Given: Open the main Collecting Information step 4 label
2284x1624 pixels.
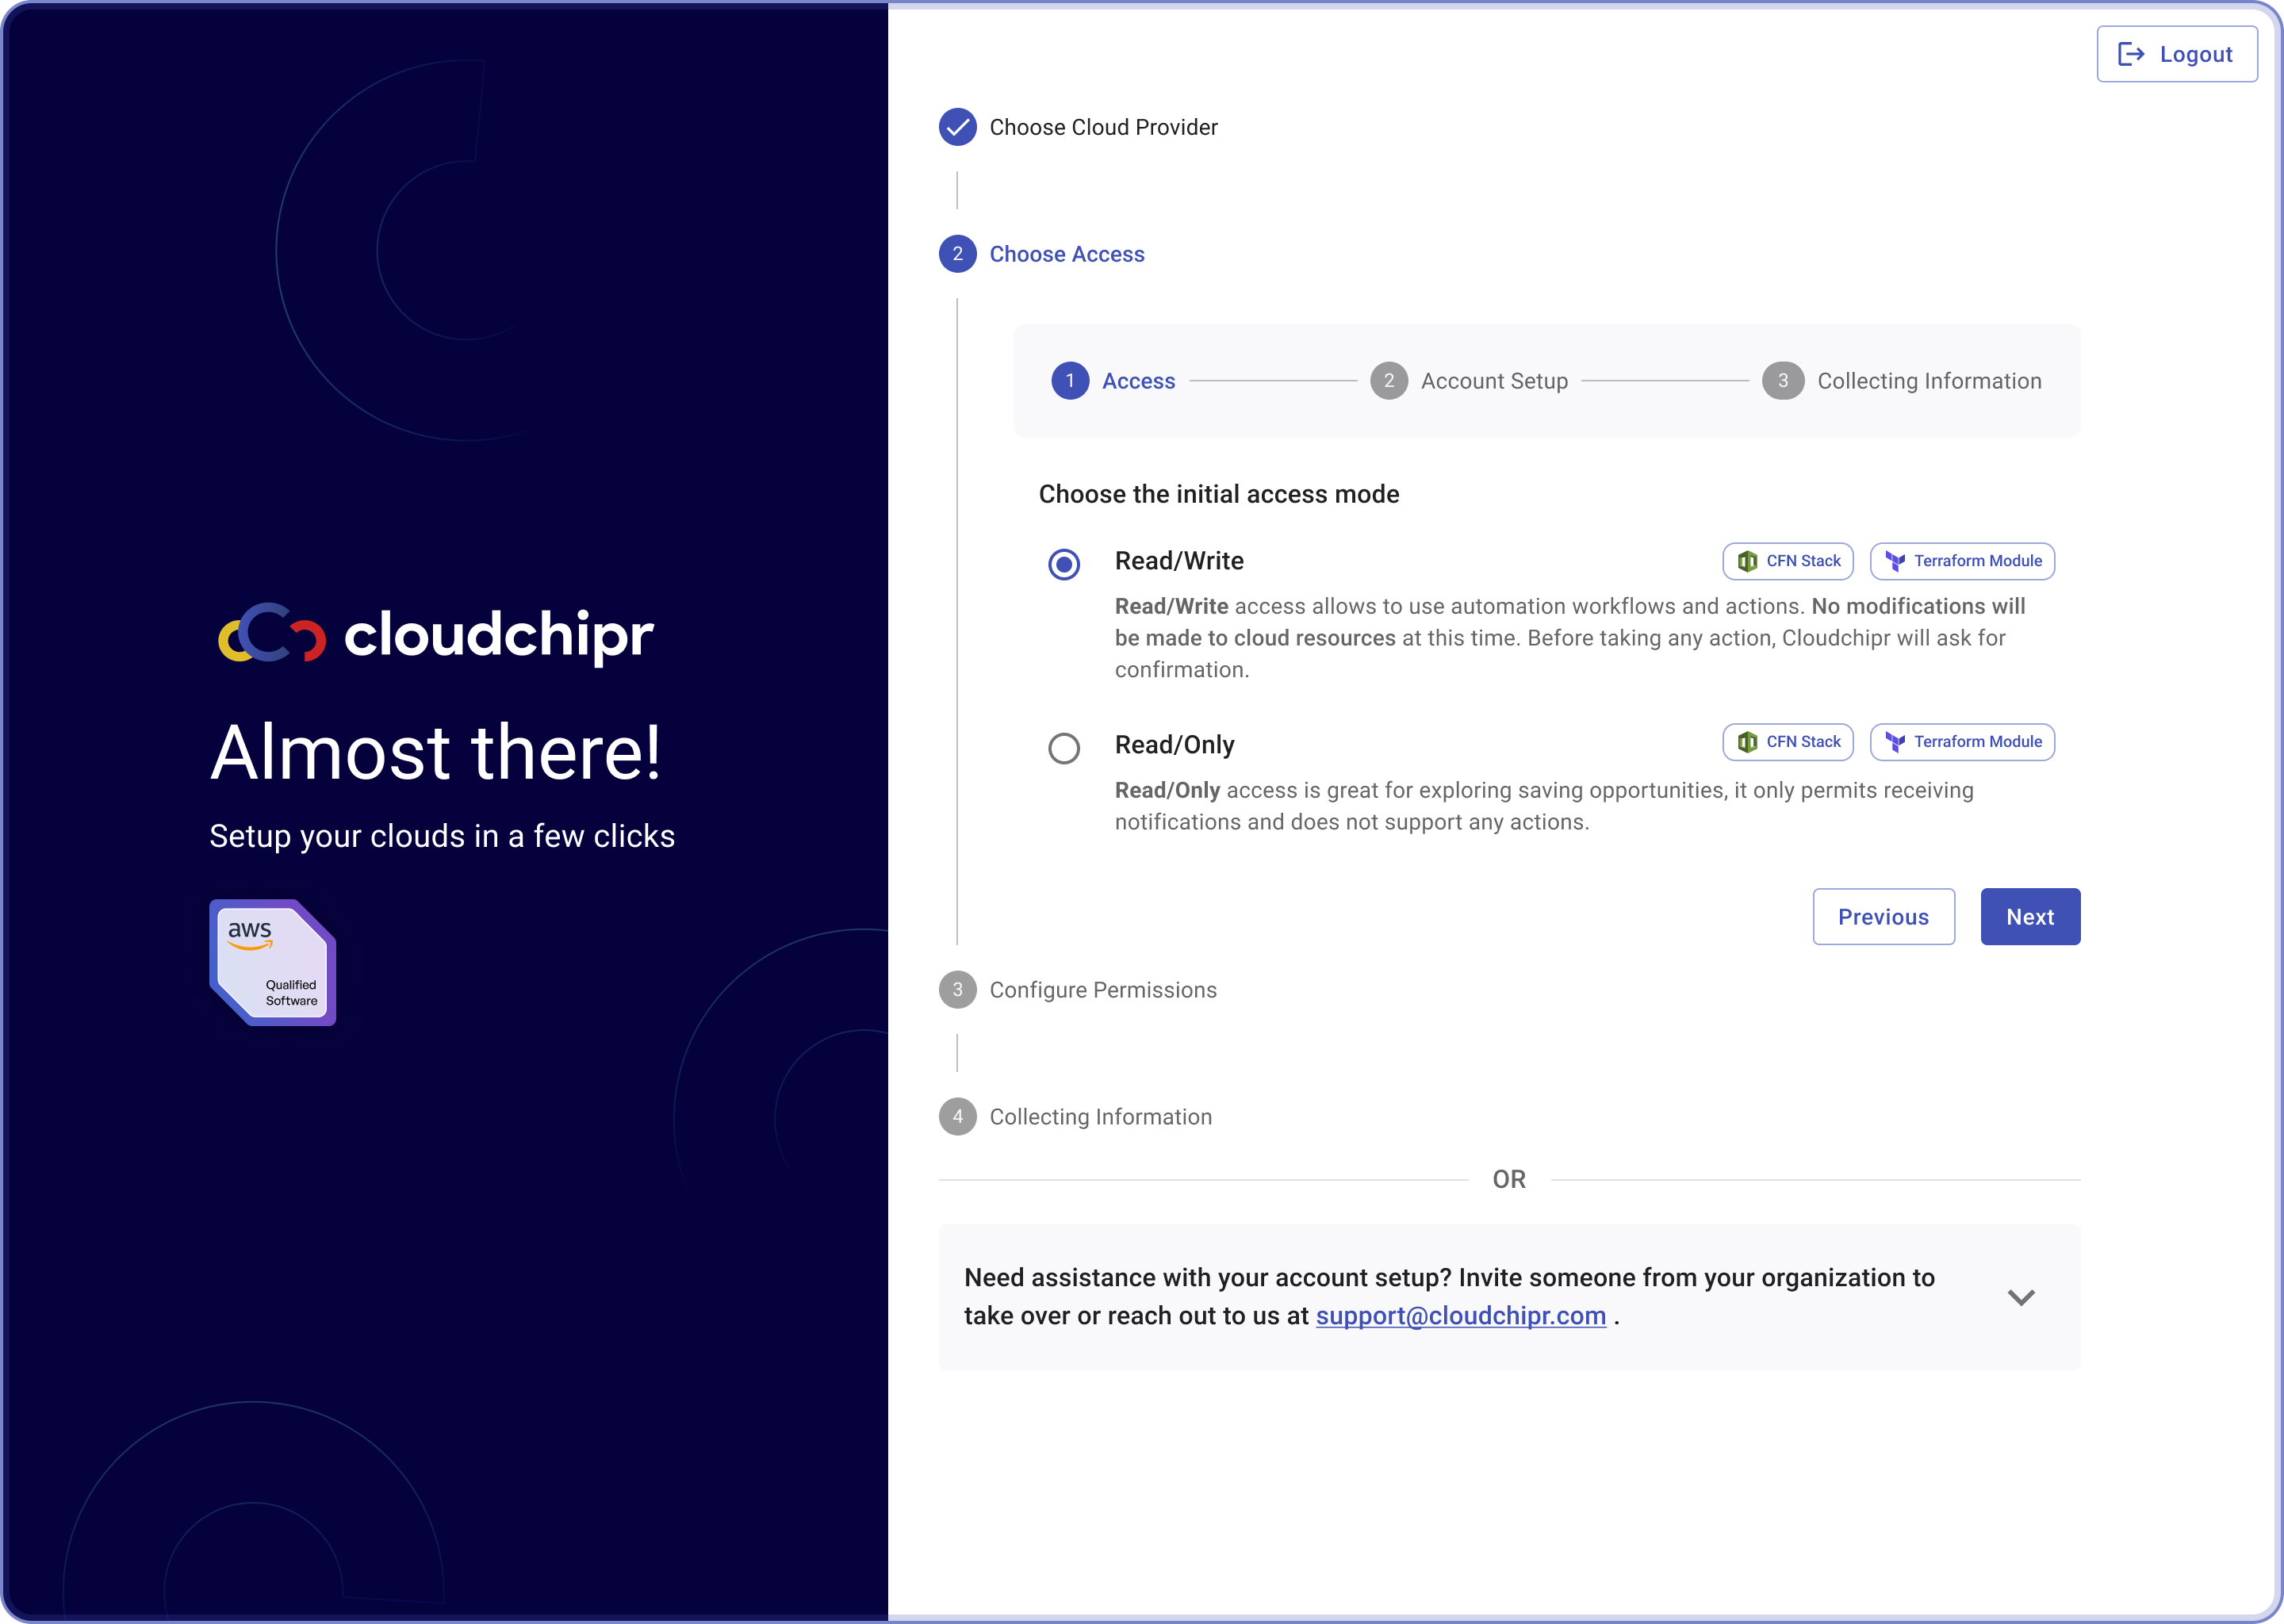Looking at the screenshot, I should tap(1100, 1117).
